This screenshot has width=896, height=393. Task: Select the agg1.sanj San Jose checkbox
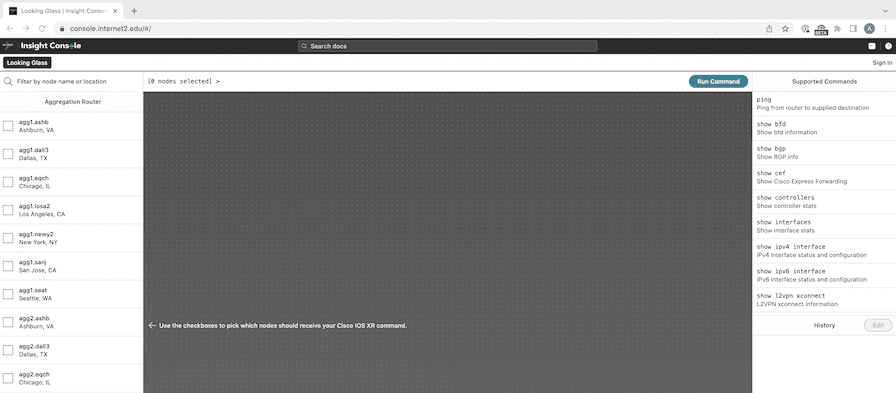(x=8, y=266)
